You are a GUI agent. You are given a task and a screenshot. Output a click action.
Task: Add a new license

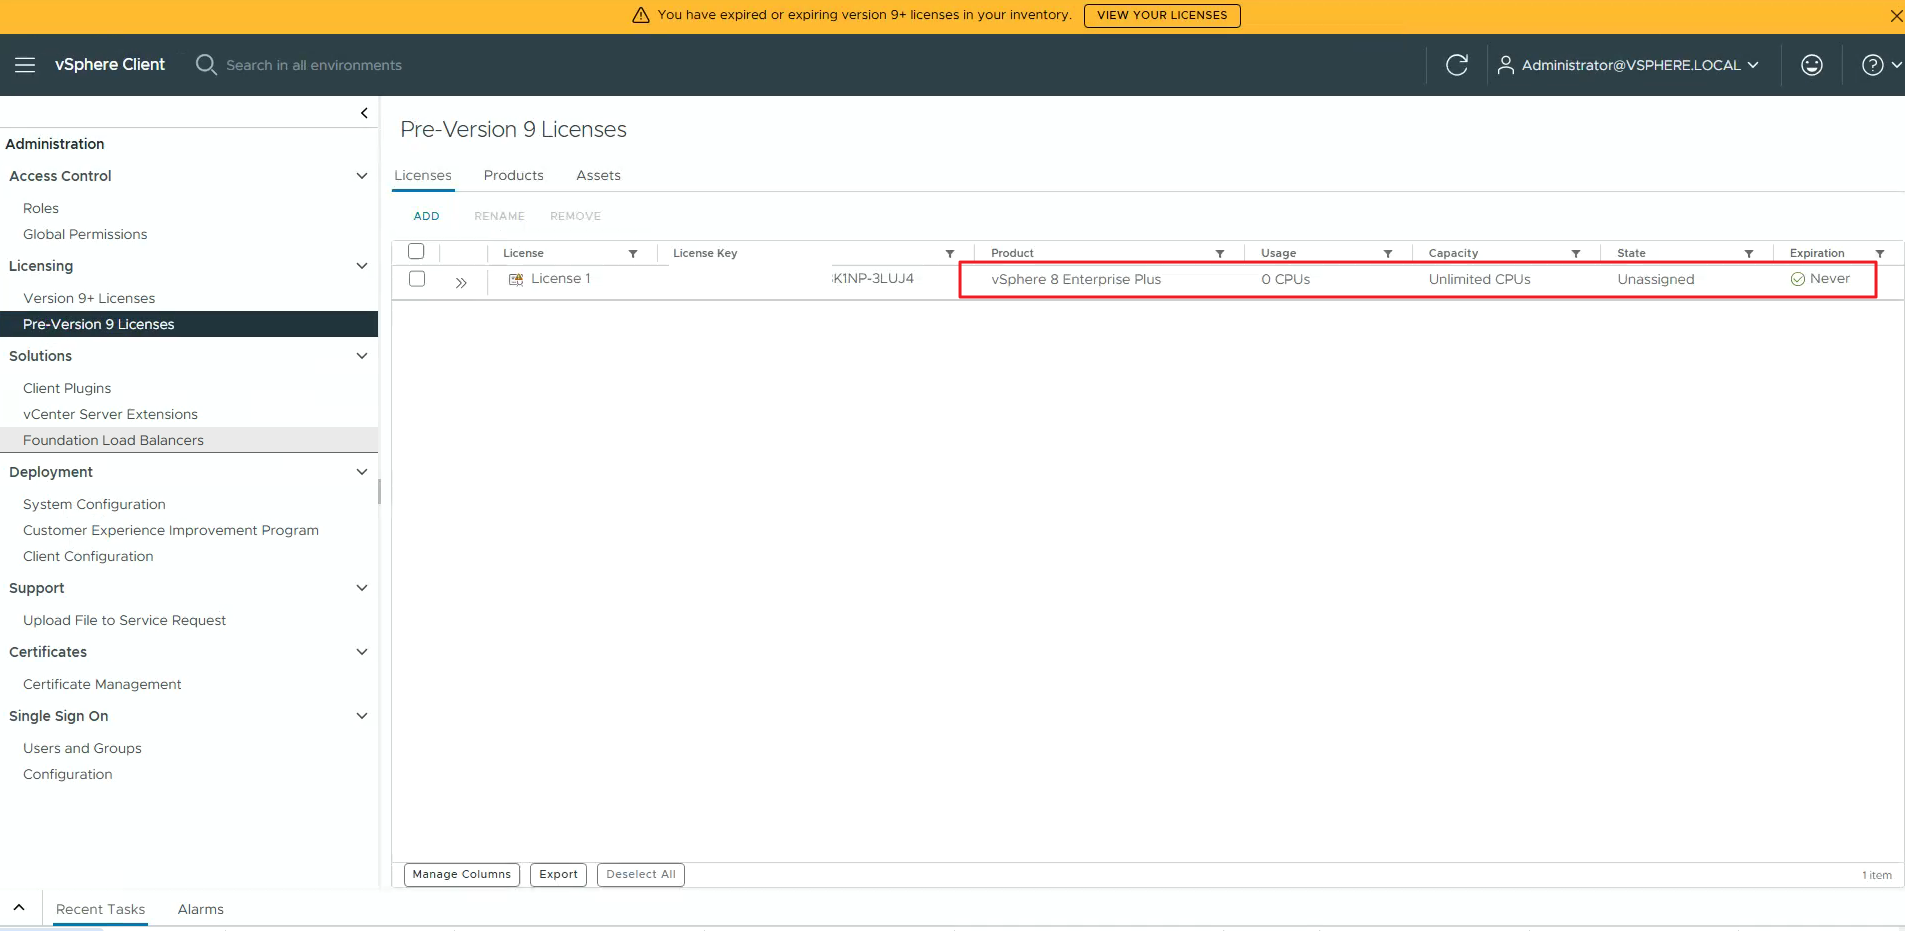pos(427,216)
